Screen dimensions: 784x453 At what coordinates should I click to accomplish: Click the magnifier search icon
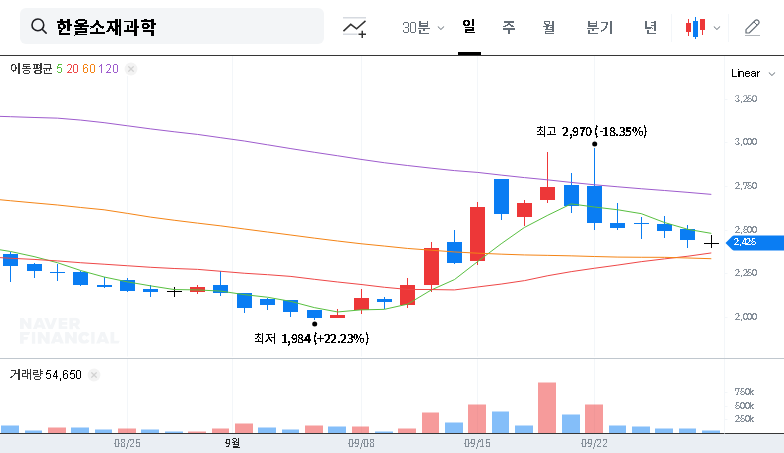click(40, 27)
